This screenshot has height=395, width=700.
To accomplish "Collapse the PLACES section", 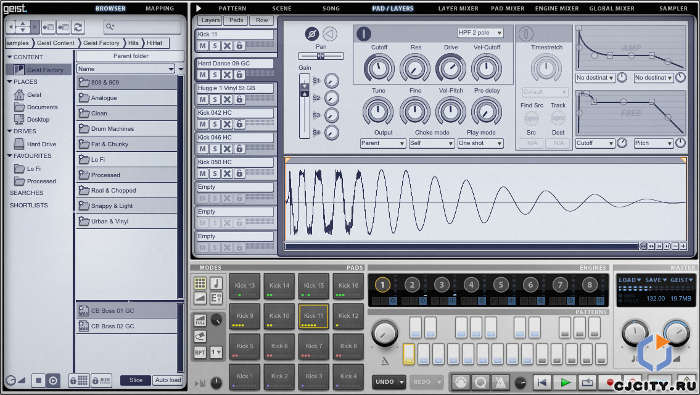I will pyautogui.click(x=10, y=82).
